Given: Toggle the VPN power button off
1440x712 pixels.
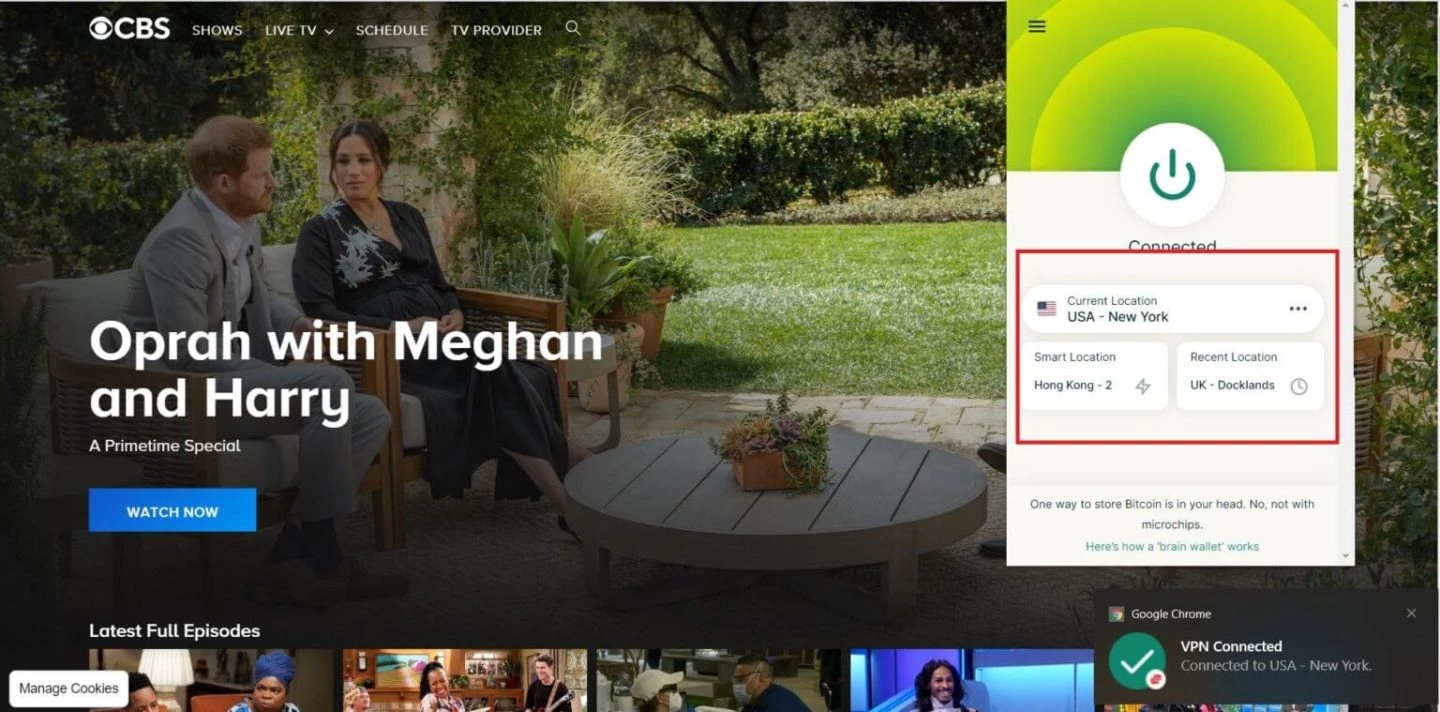Looking at the screenshot, I should click(1172, 175).
